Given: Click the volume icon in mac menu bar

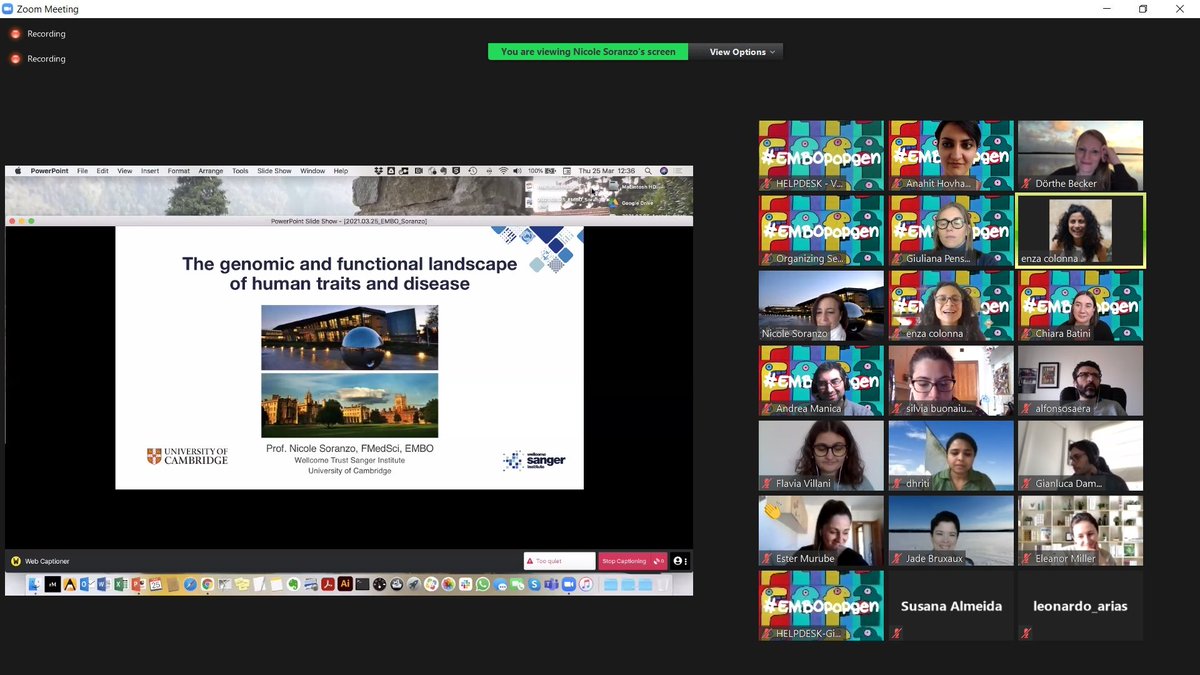Looking at the screenshot, I should (x=517, y=171).
